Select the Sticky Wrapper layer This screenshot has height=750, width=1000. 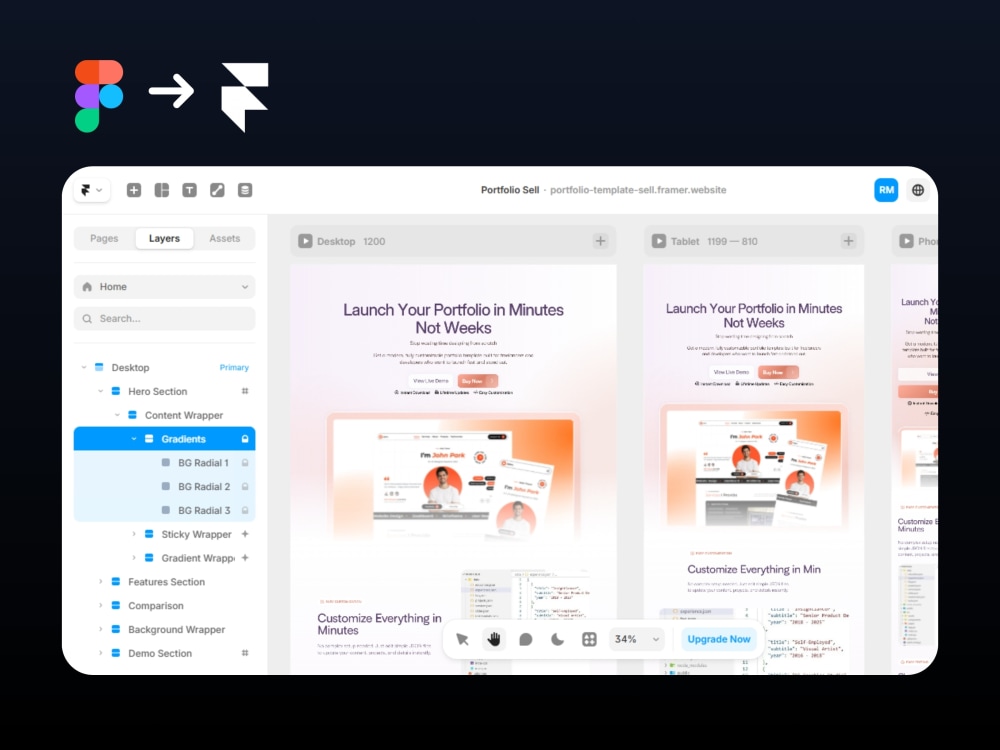165,534
